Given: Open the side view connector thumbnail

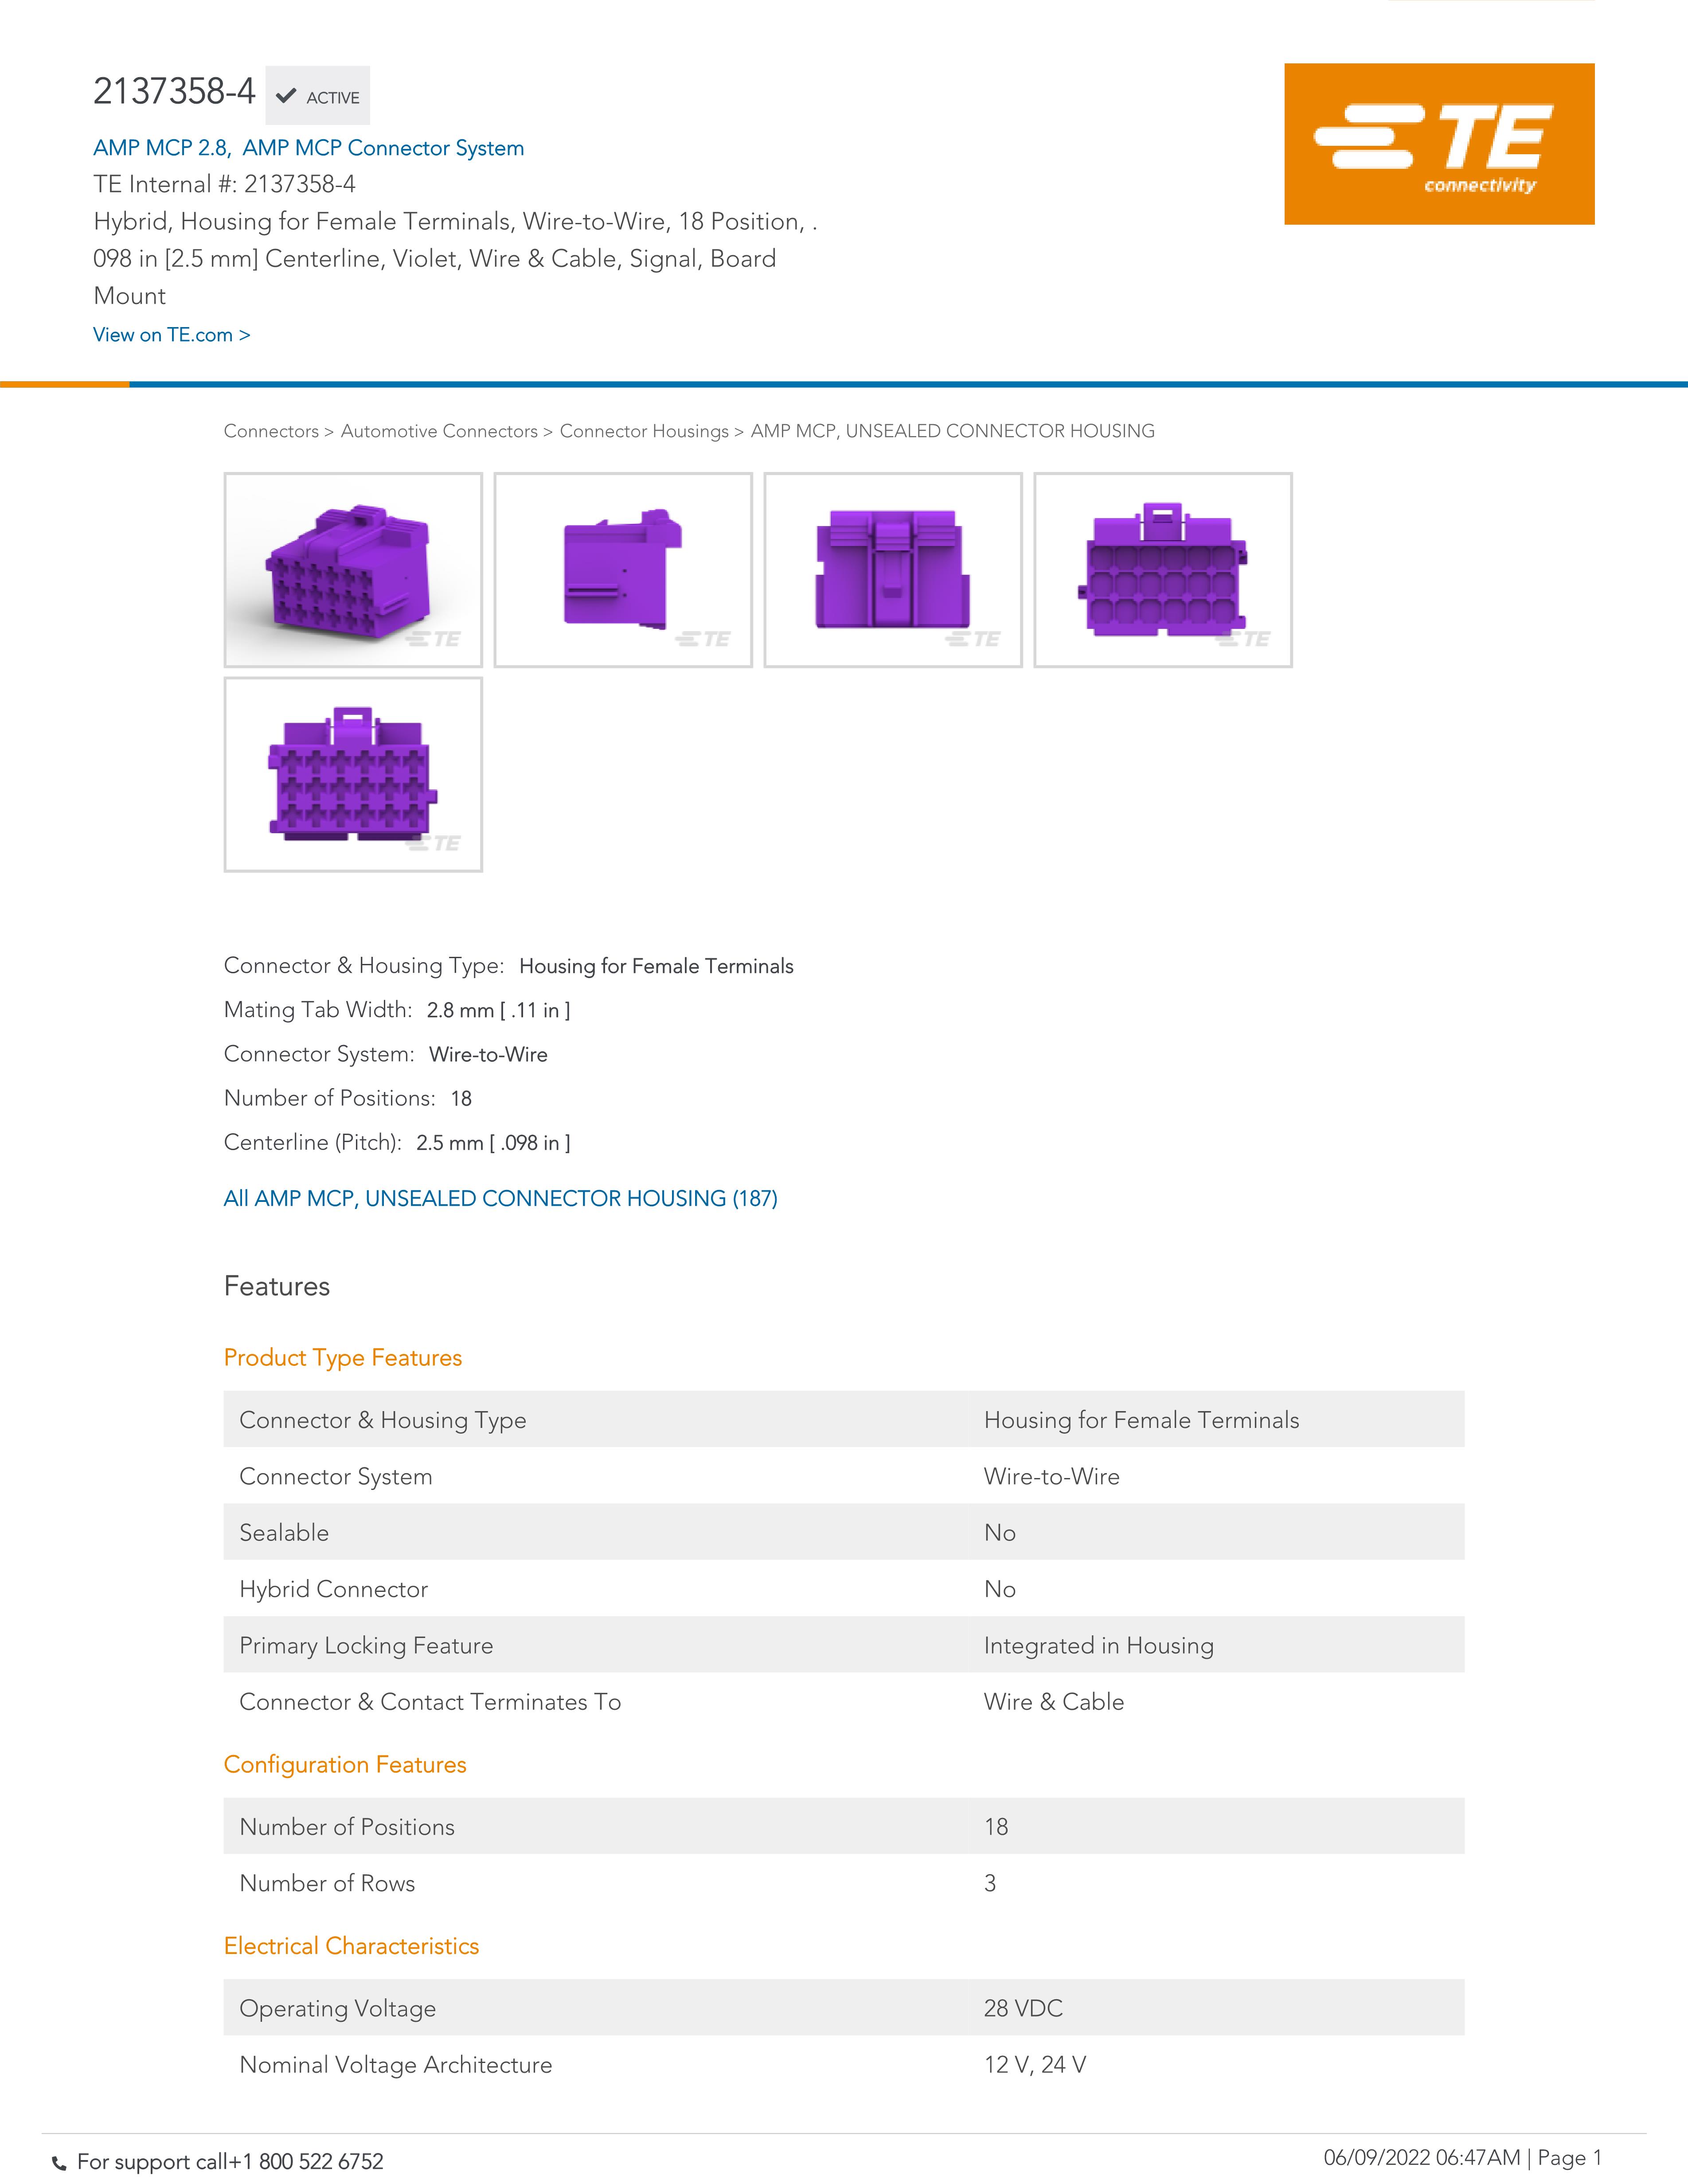Looking at the screenshot, I should (x=623, y=570).
